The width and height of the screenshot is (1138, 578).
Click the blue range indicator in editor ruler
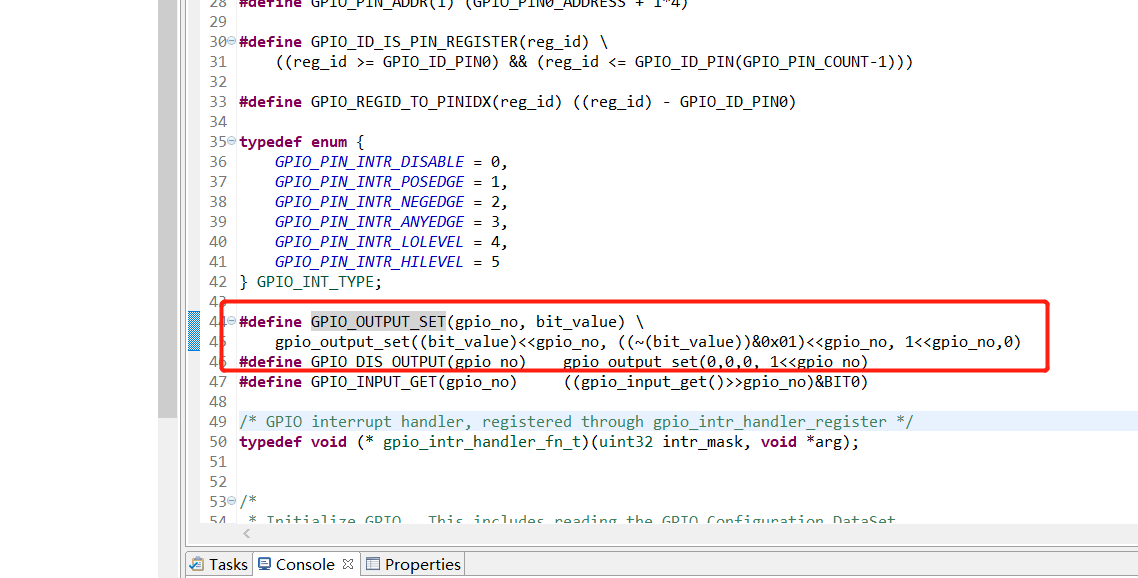tap(194, 331)
